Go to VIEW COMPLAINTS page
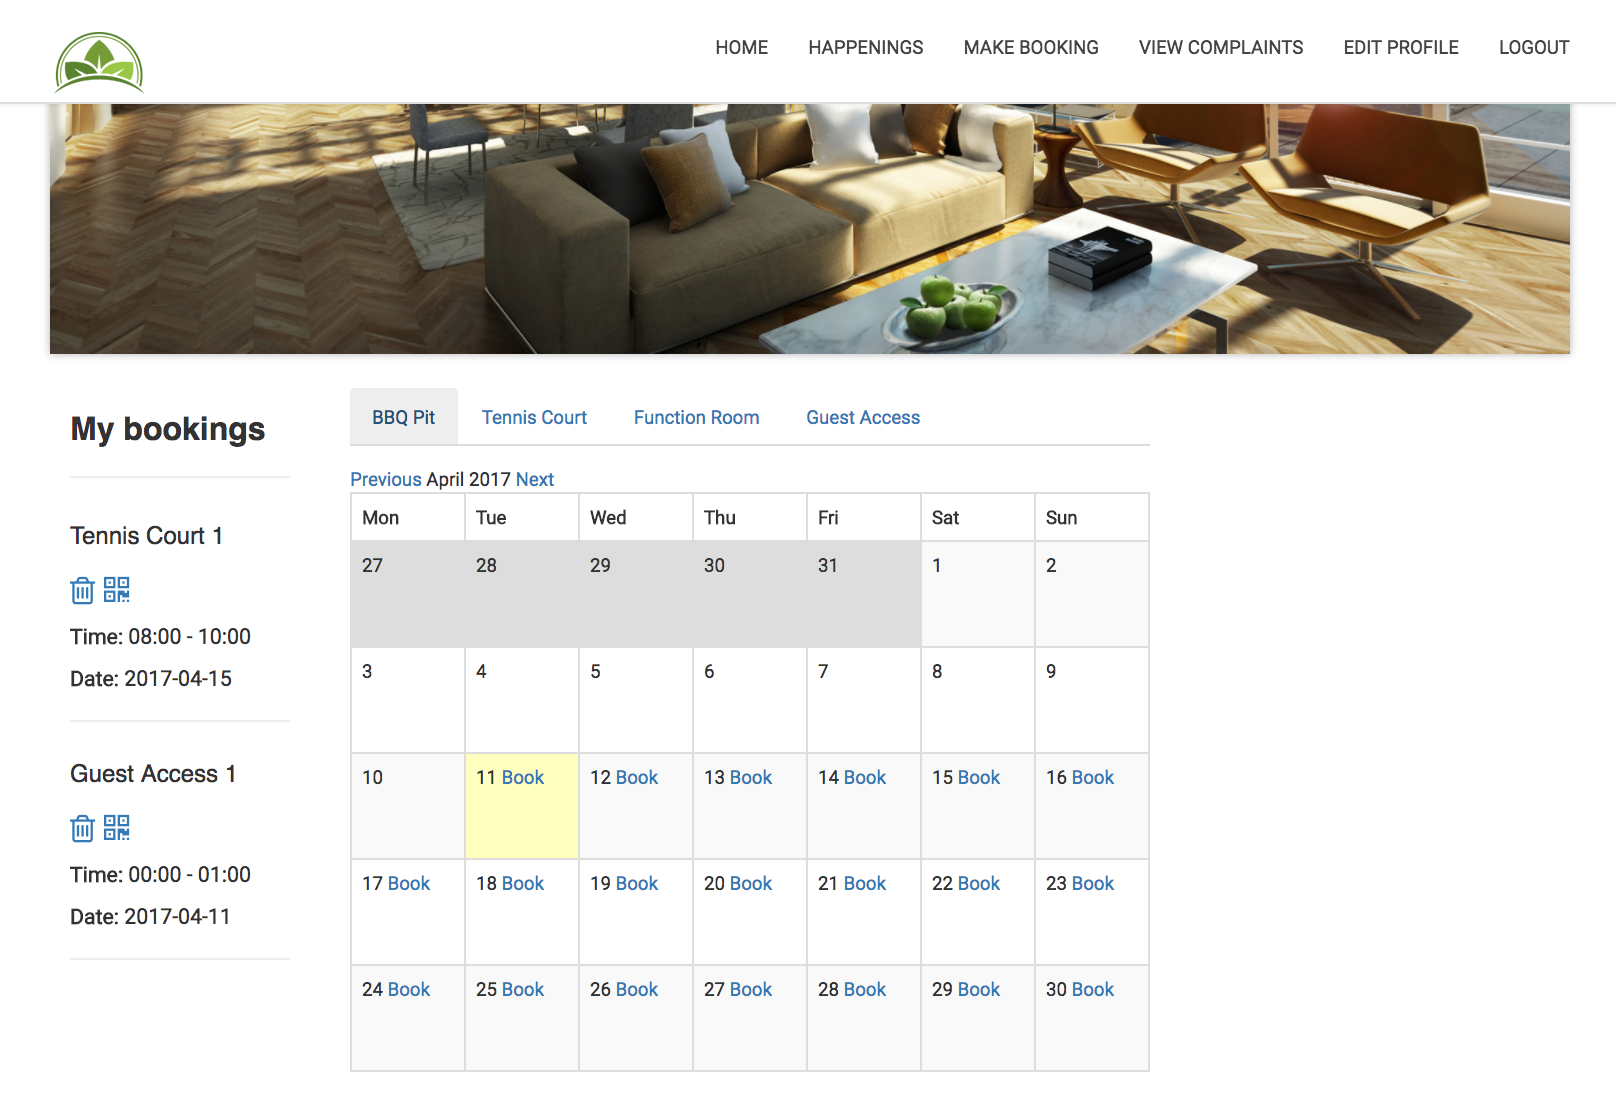This screenshot has width=1616, height=1110. point(1221,47)
